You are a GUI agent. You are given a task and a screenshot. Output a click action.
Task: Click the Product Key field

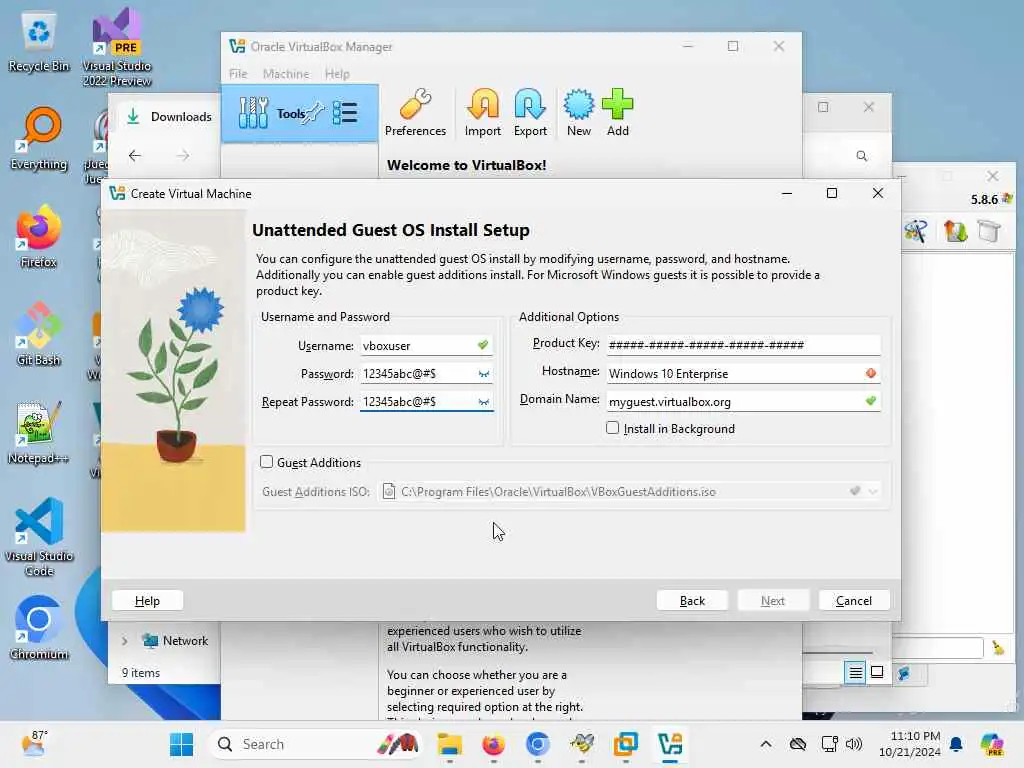(743, 345)
